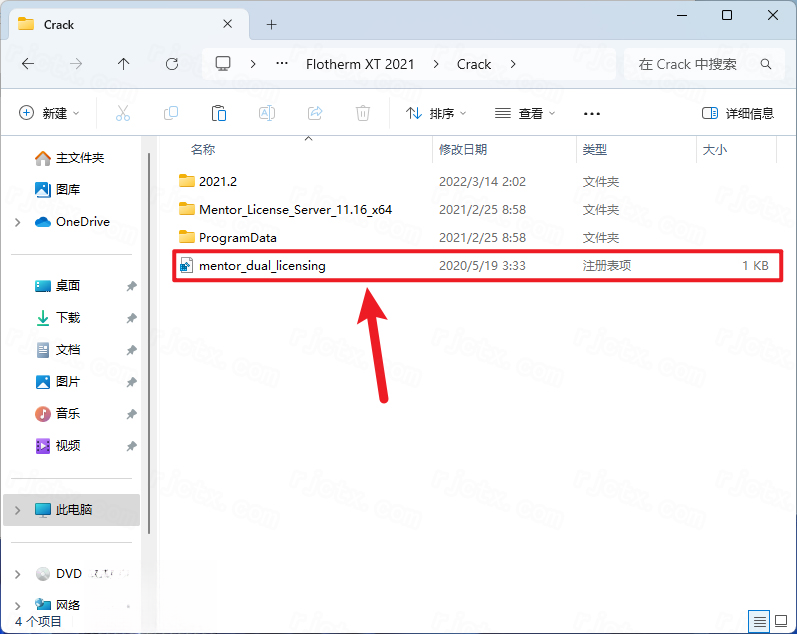The width and height of the screenshot is (797, 634).
Task: Show hidden path via breadcrumb ellipsis
Action: coord(282,64)
